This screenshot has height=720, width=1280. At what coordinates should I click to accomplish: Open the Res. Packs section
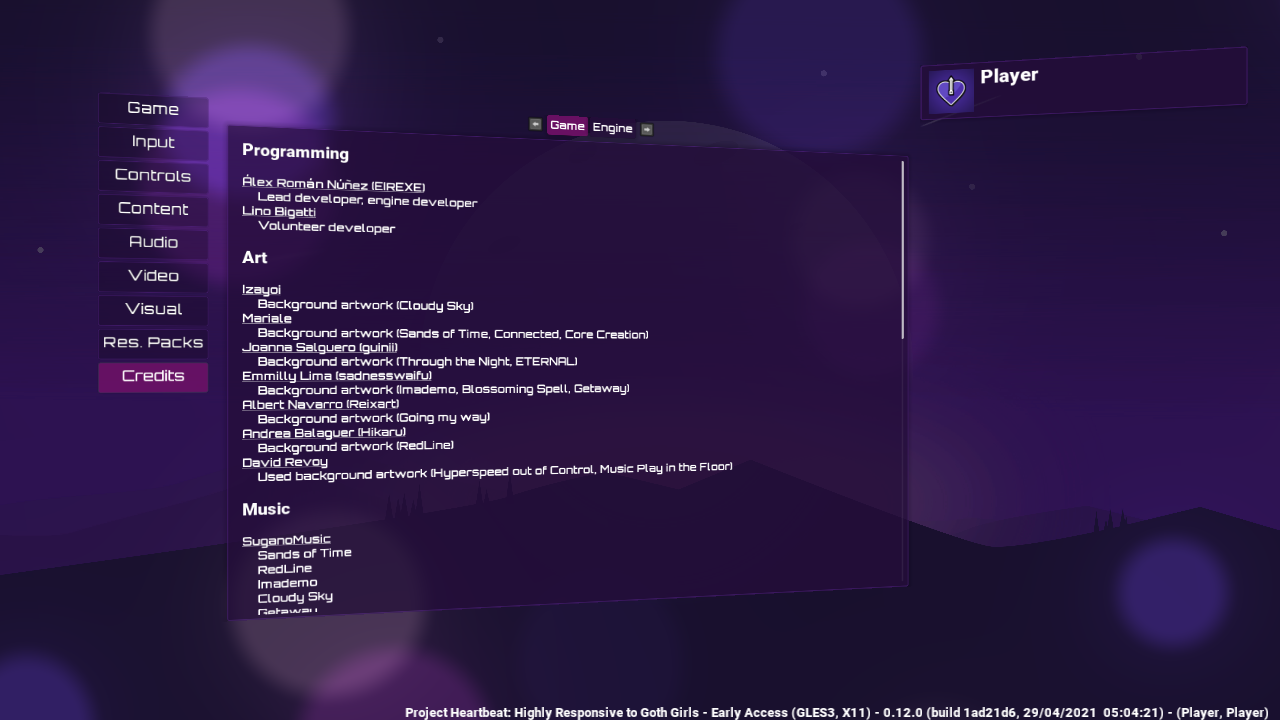(153, 343)
